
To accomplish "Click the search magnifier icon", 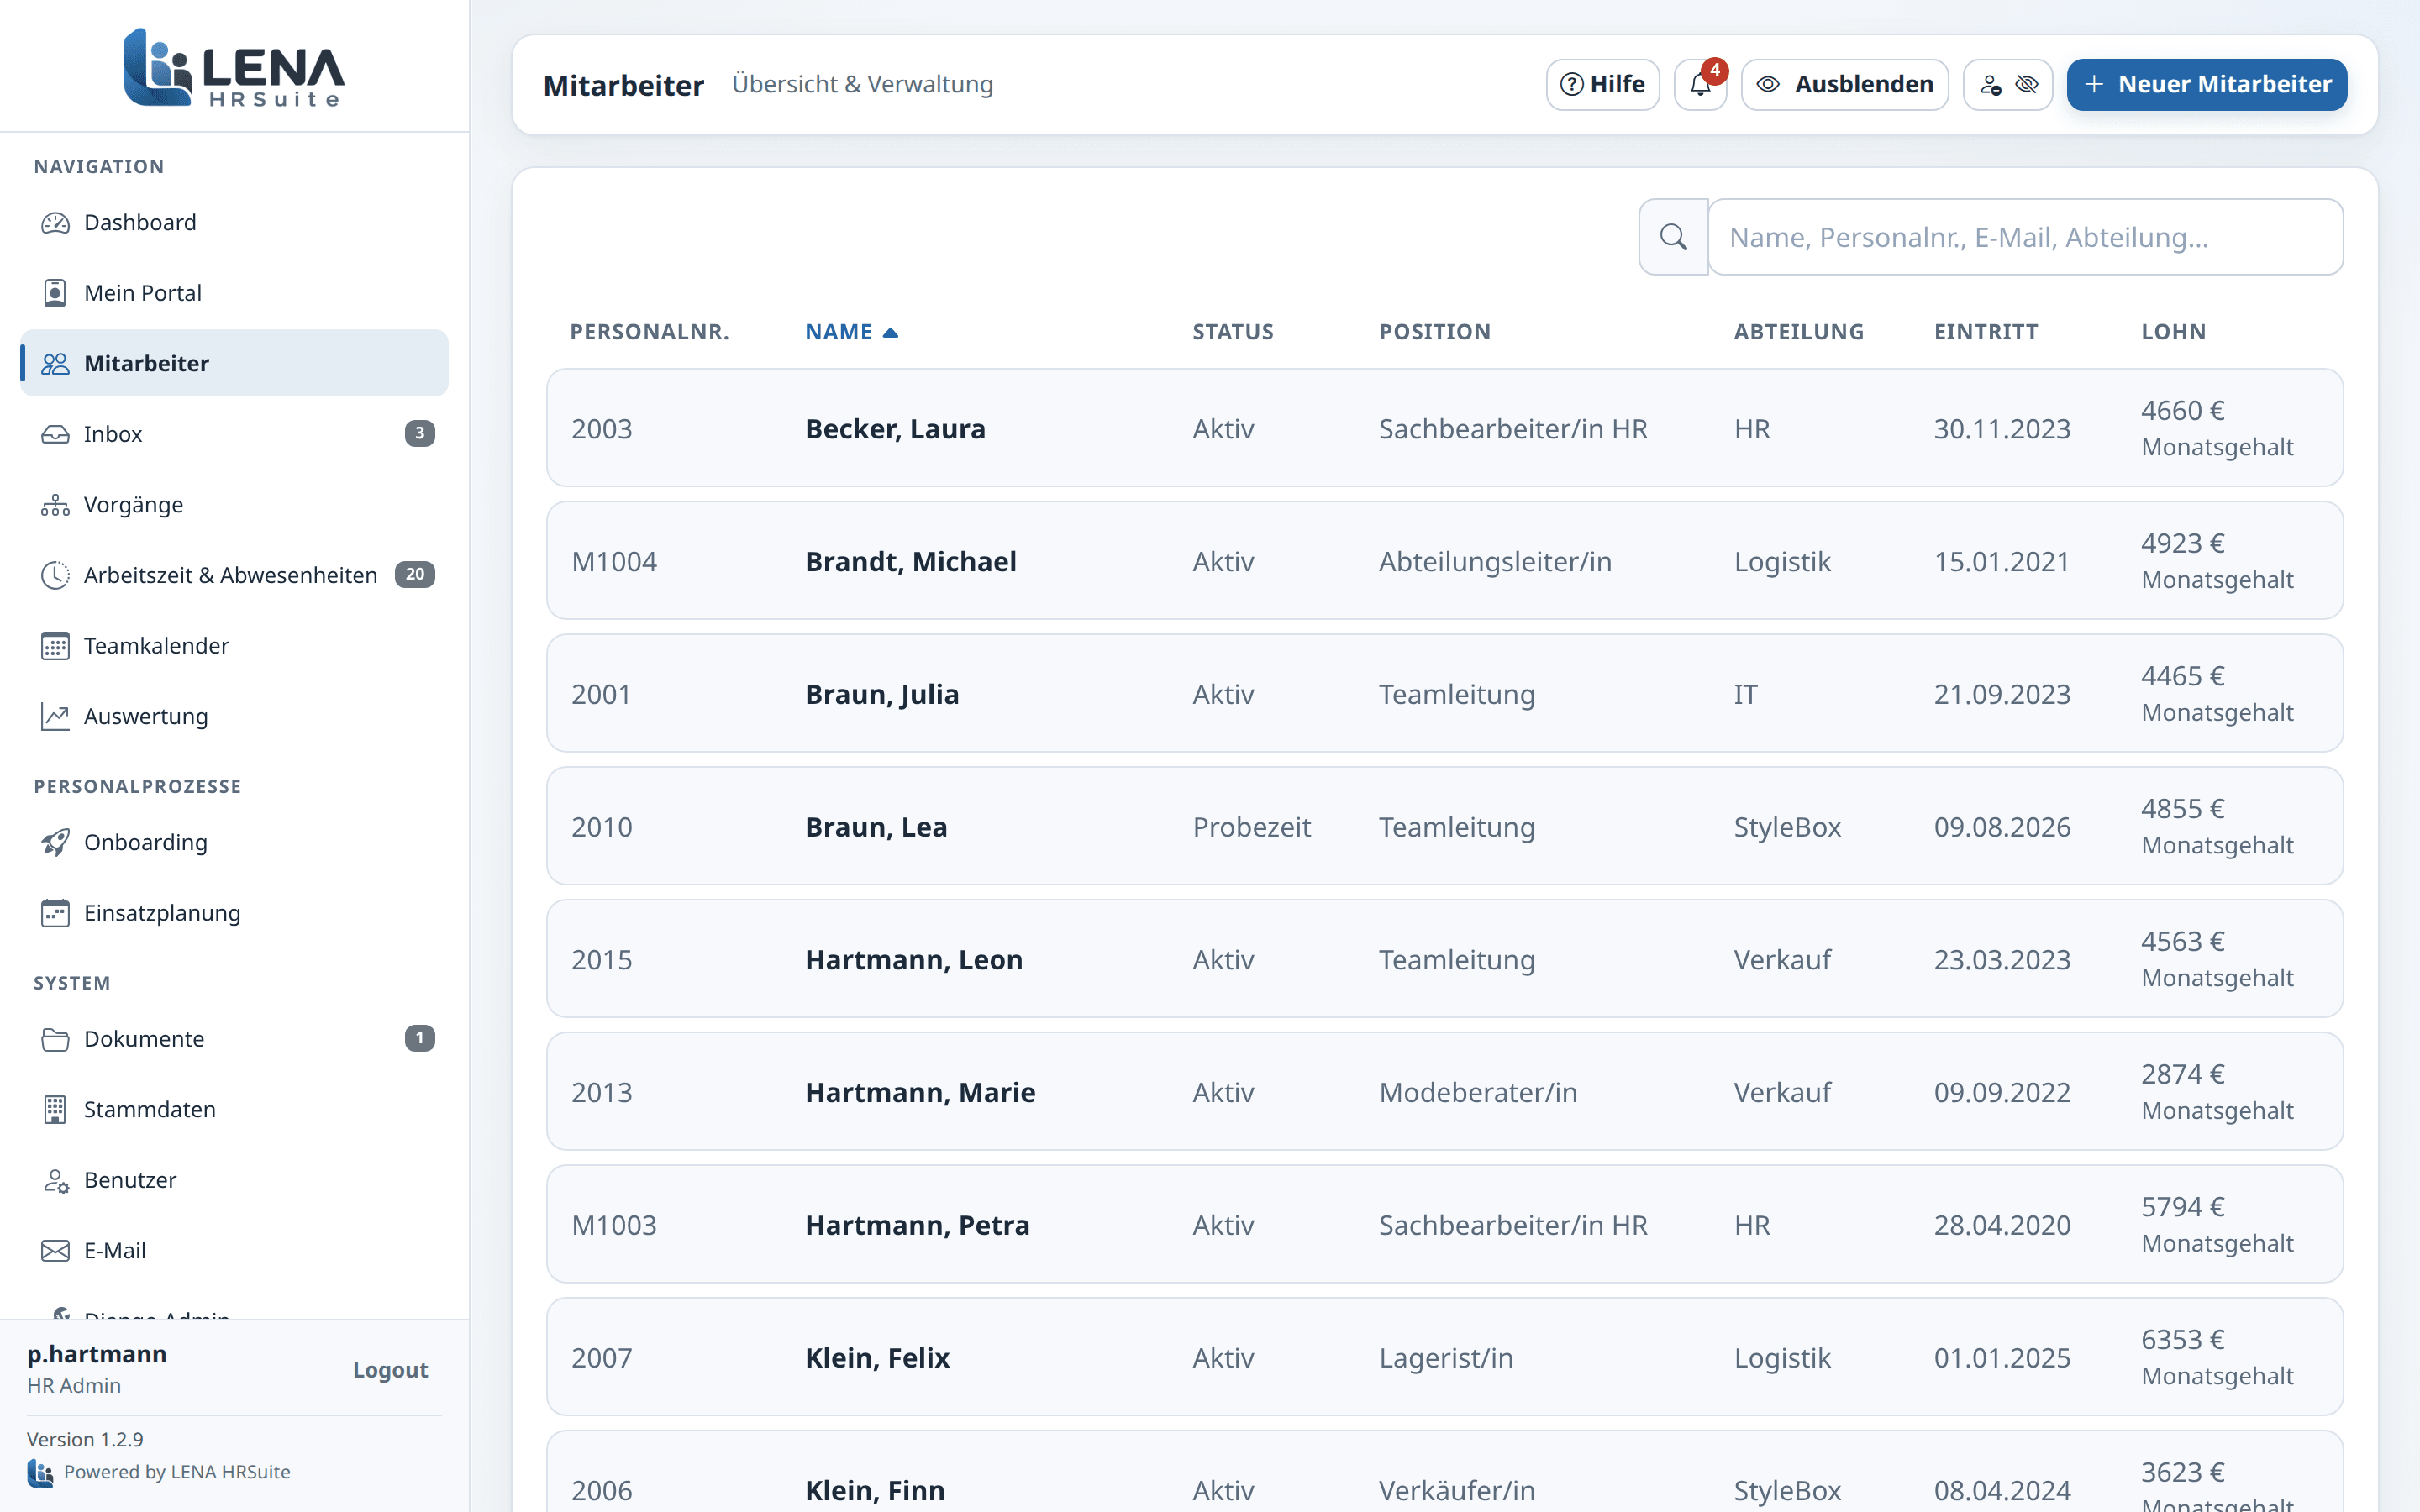I will coord(1673,237).
